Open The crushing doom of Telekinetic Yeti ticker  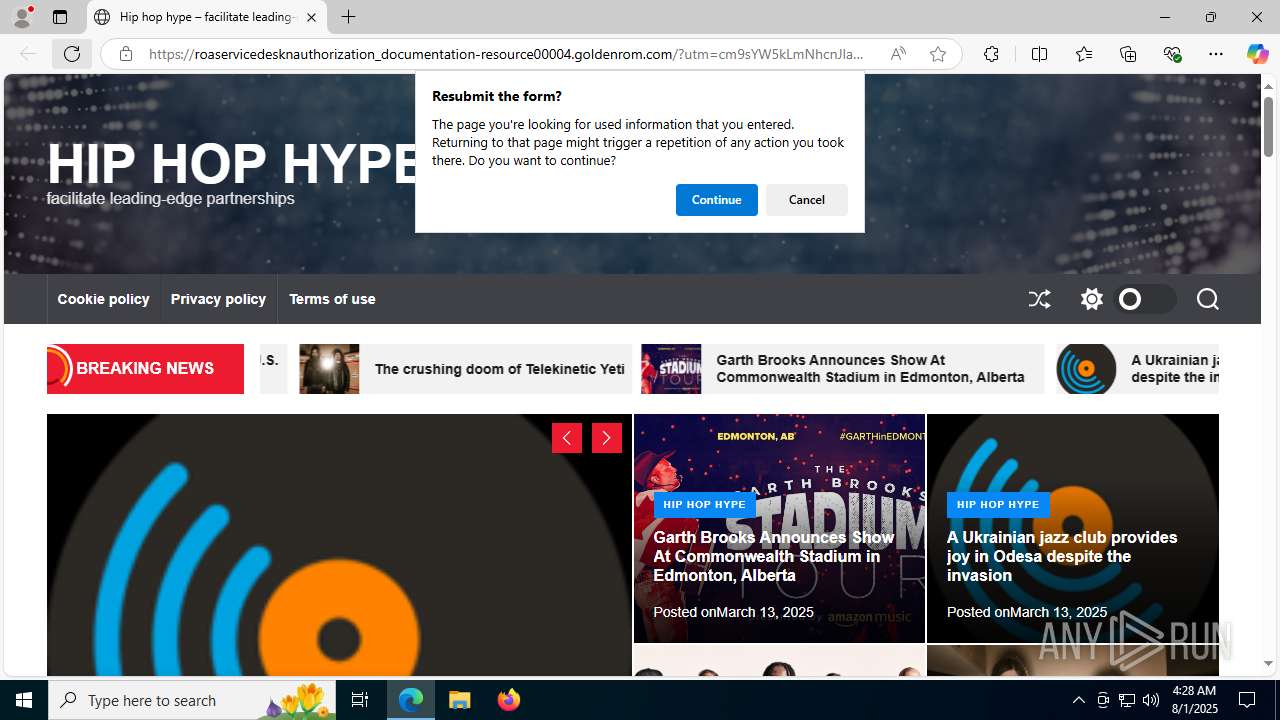[499, 369]
